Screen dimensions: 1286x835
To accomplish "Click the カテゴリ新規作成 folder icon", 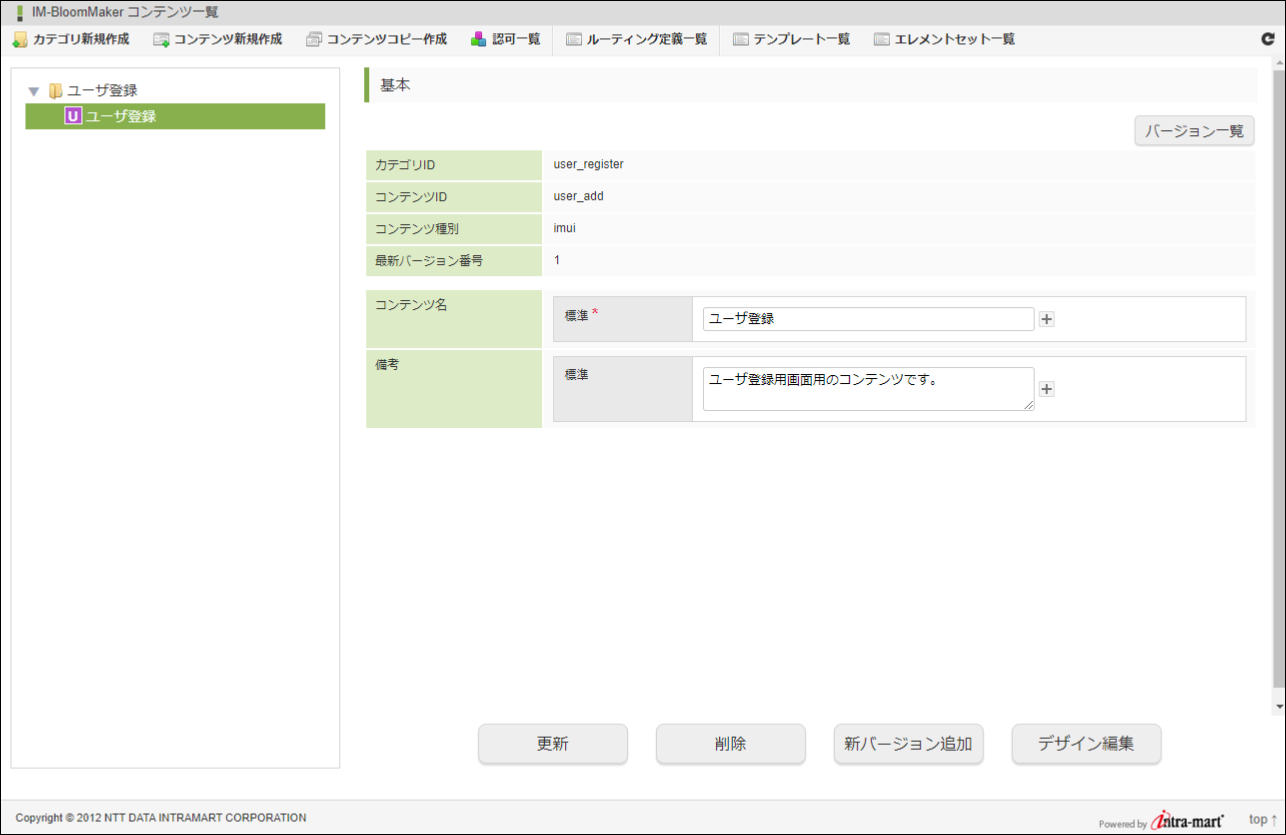I will click(20, 40).
